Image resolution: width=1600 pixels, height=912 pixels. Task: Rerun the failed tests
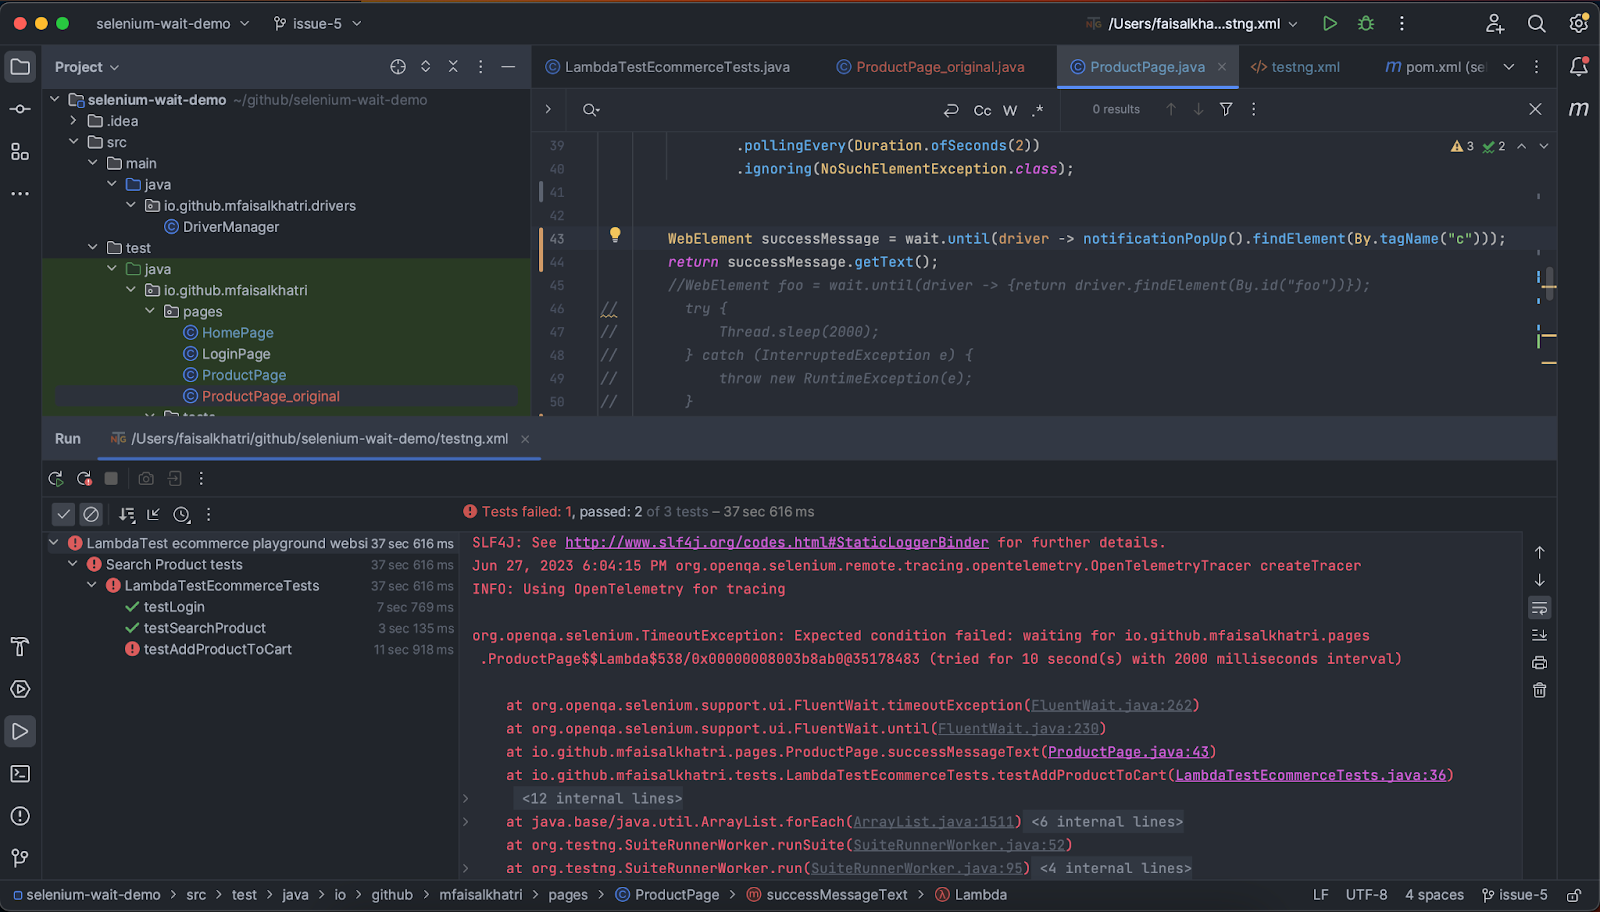coord(85,478)
